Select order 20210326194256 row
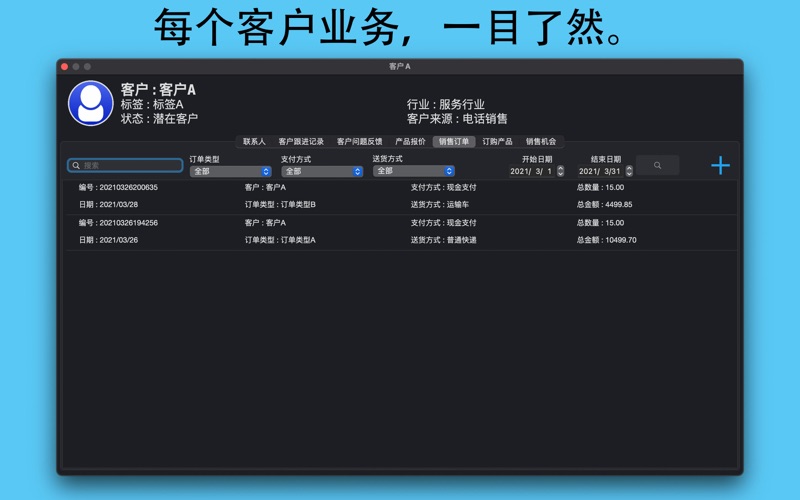 click(x=400, y=232)
